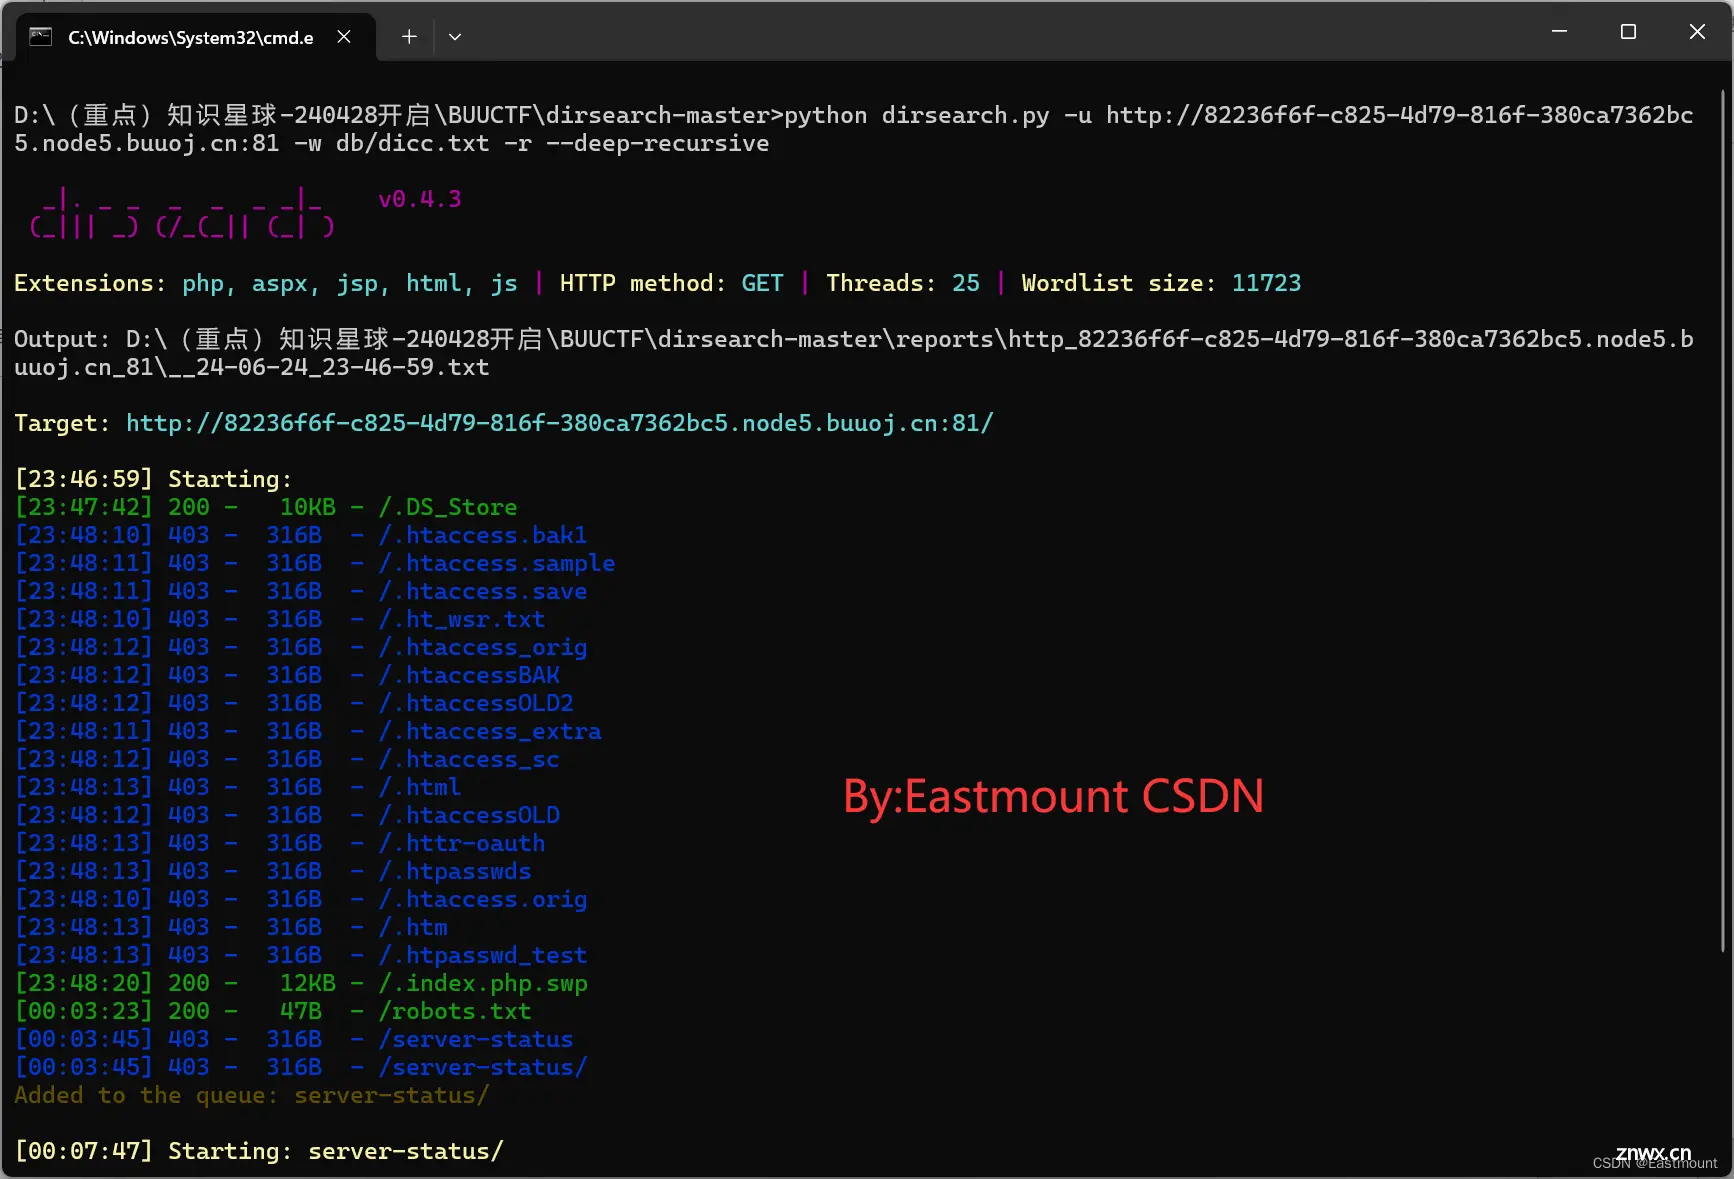
Task: Click the Target URL link
Action: [x=559, y=423]
